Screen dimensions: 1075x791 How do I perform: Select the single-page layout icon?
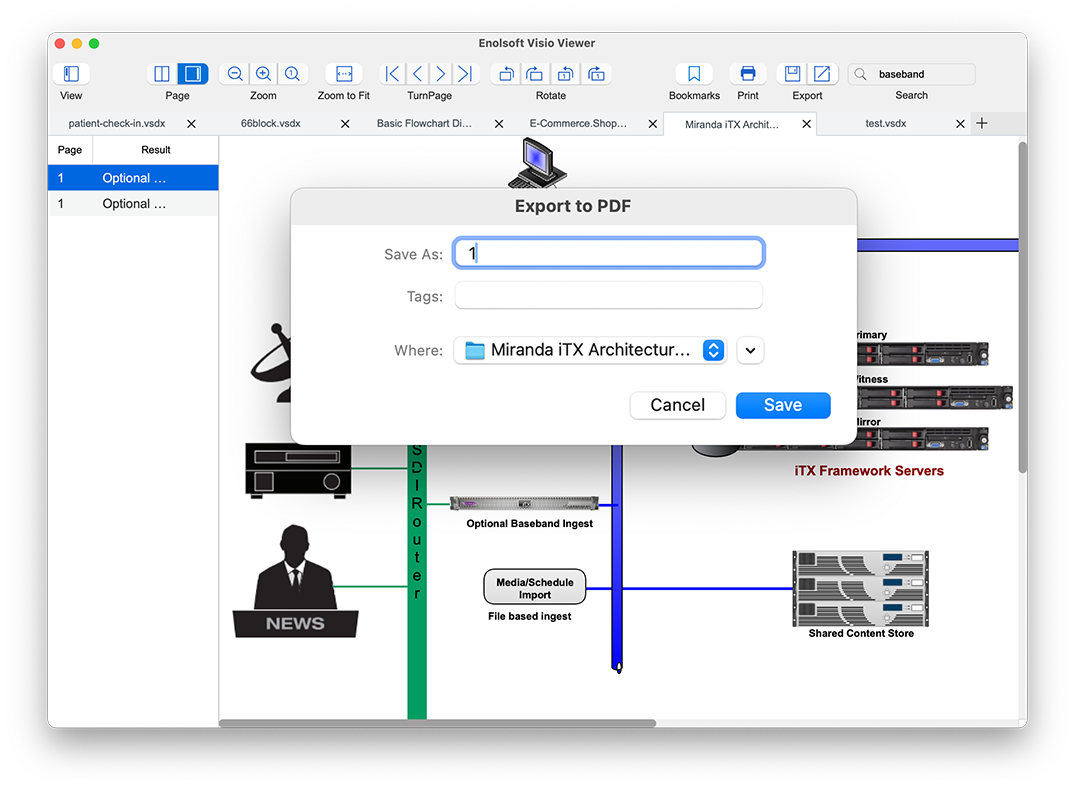(192, 74)
